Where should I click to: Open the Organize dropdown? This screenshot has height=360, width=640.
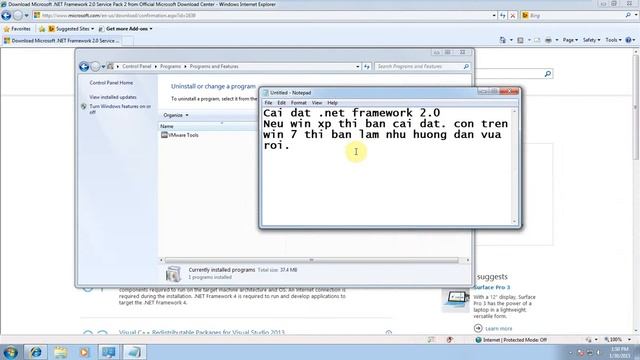[176, 116]
